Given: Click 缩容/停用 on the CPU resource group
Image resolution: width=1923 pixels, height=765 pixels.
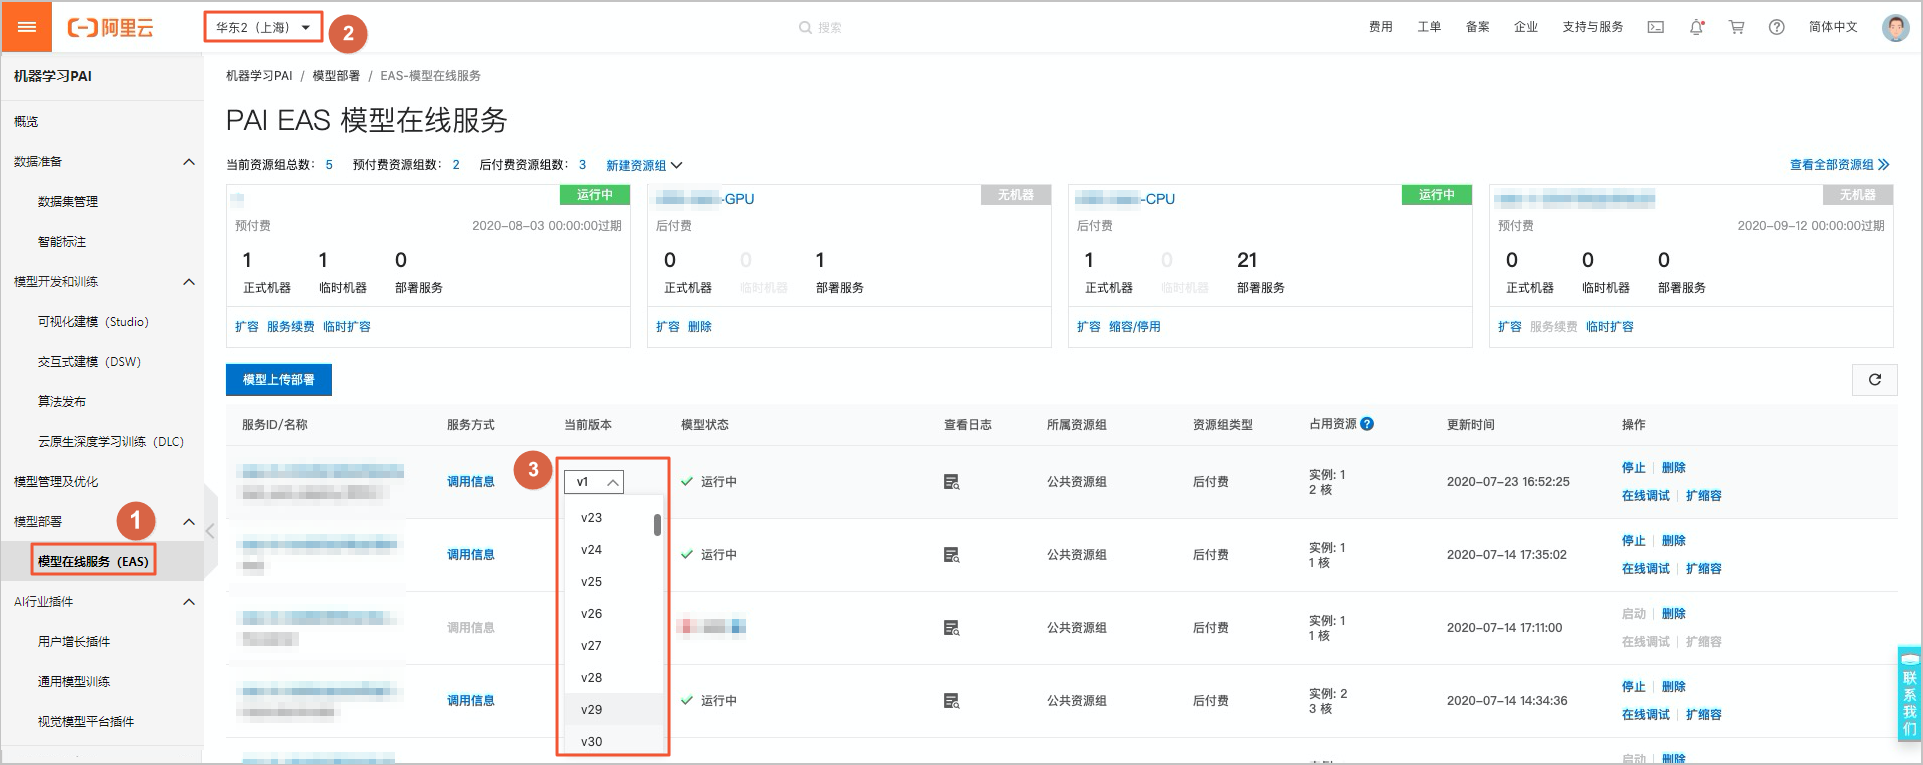Looking at the screenshot, I should tap(1135, 327).
